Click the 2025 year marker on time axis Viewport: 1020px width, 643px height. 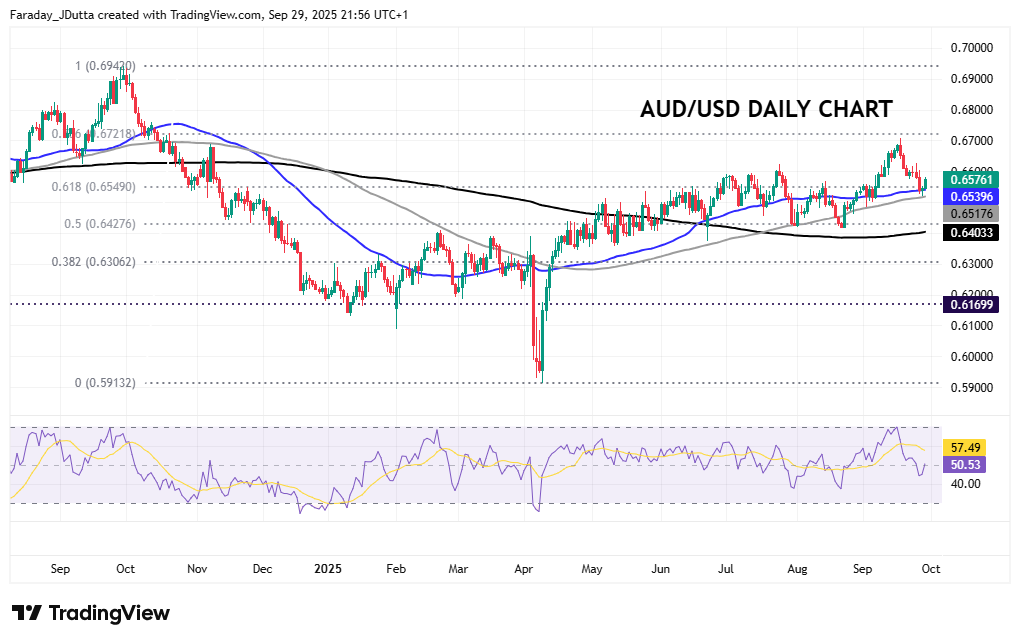tap(328, 569)
